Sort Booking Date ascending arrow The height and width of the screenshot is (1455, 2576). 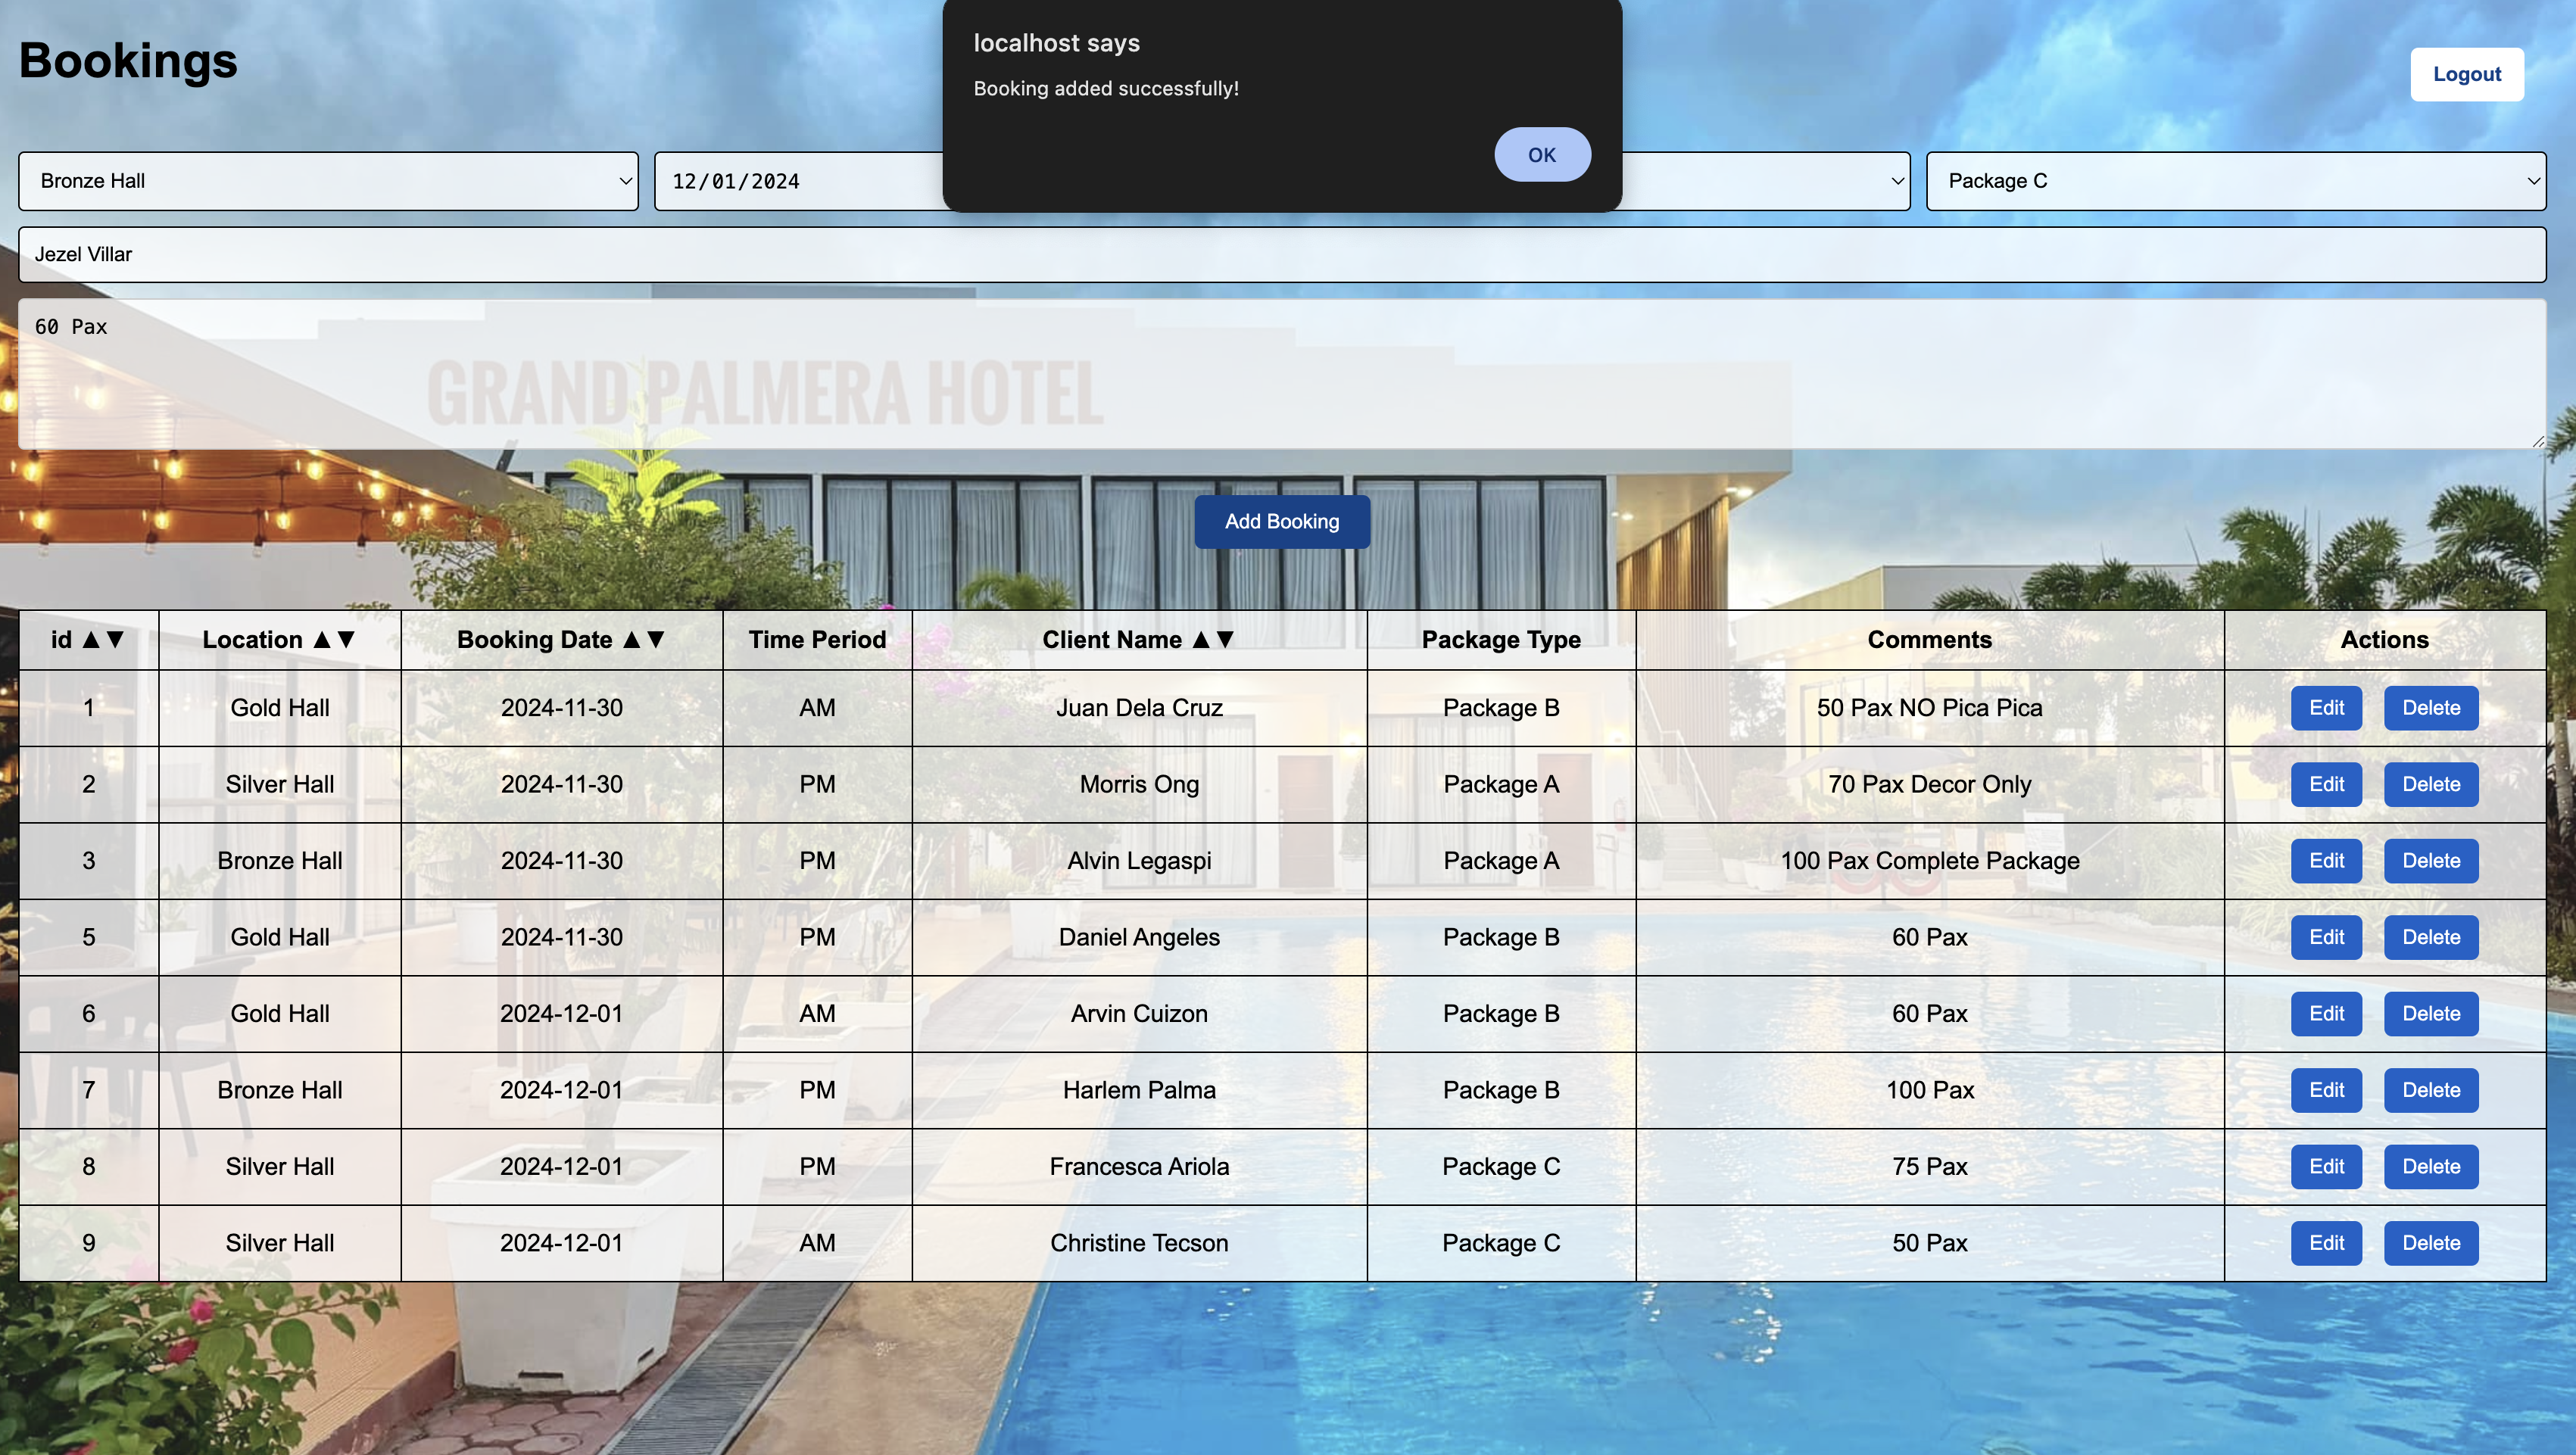(632, 640)
